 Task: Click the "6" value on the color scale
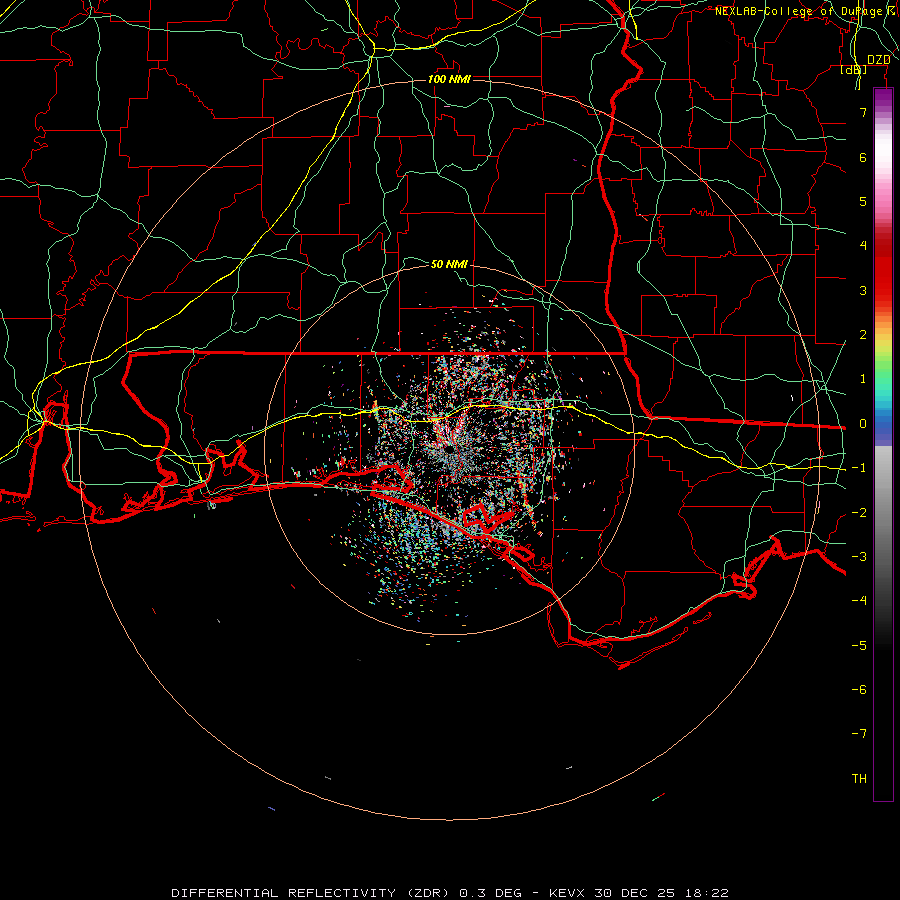pyautogui.click(x=863, y=157)
